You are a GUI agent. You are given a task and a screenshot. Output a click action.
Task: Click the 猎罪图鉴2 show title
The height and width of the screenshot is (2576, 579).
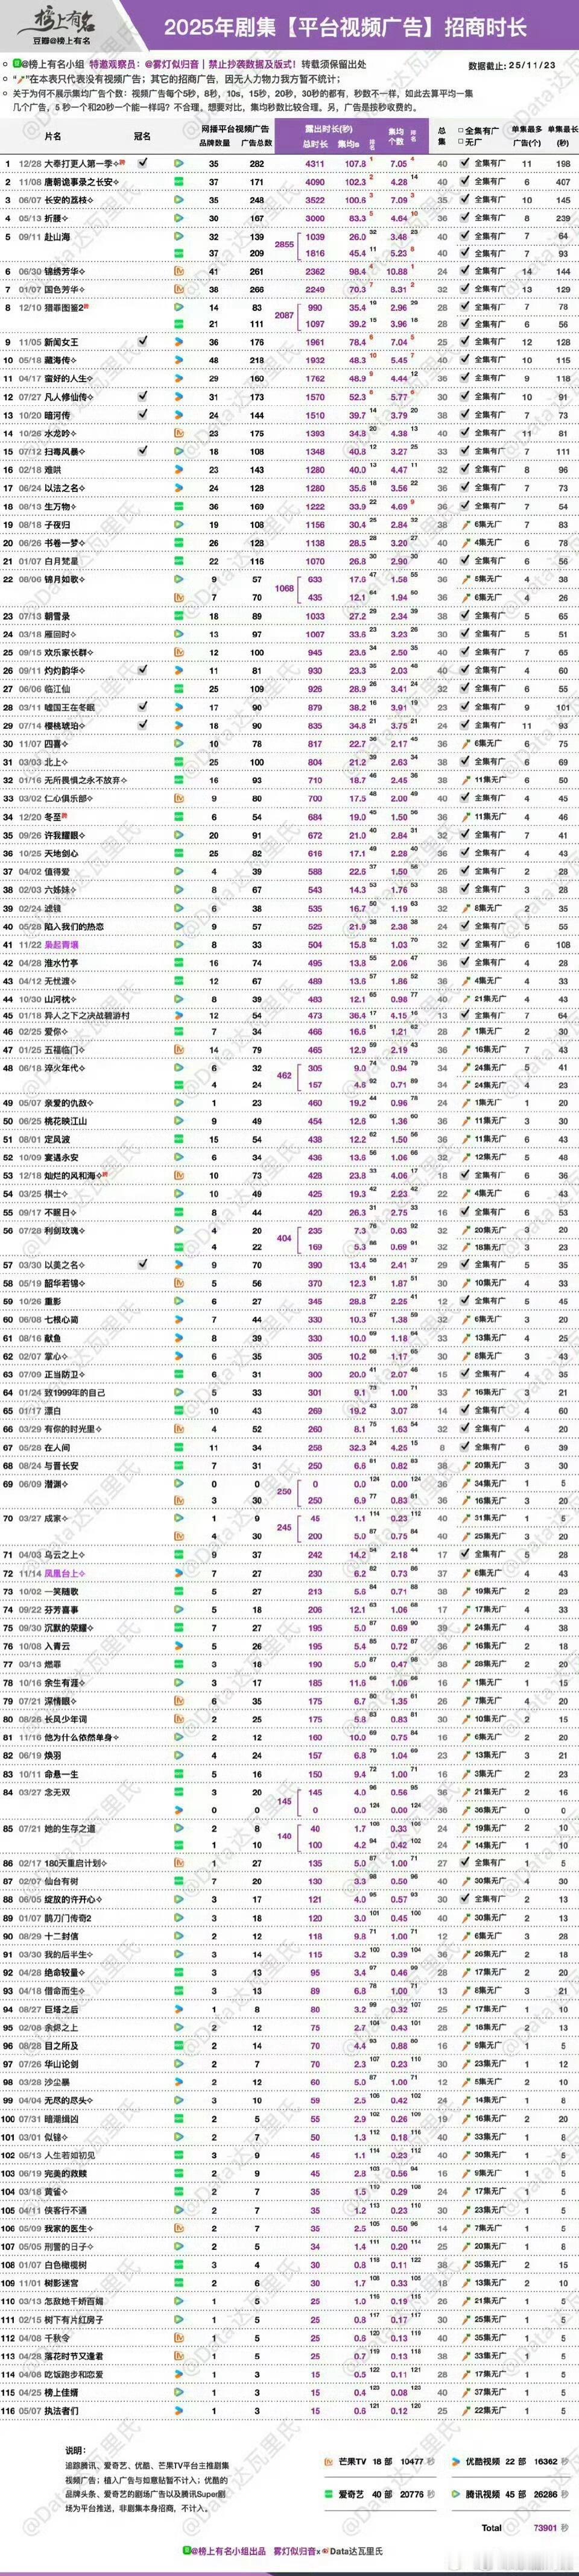click(x=63, y=307)
